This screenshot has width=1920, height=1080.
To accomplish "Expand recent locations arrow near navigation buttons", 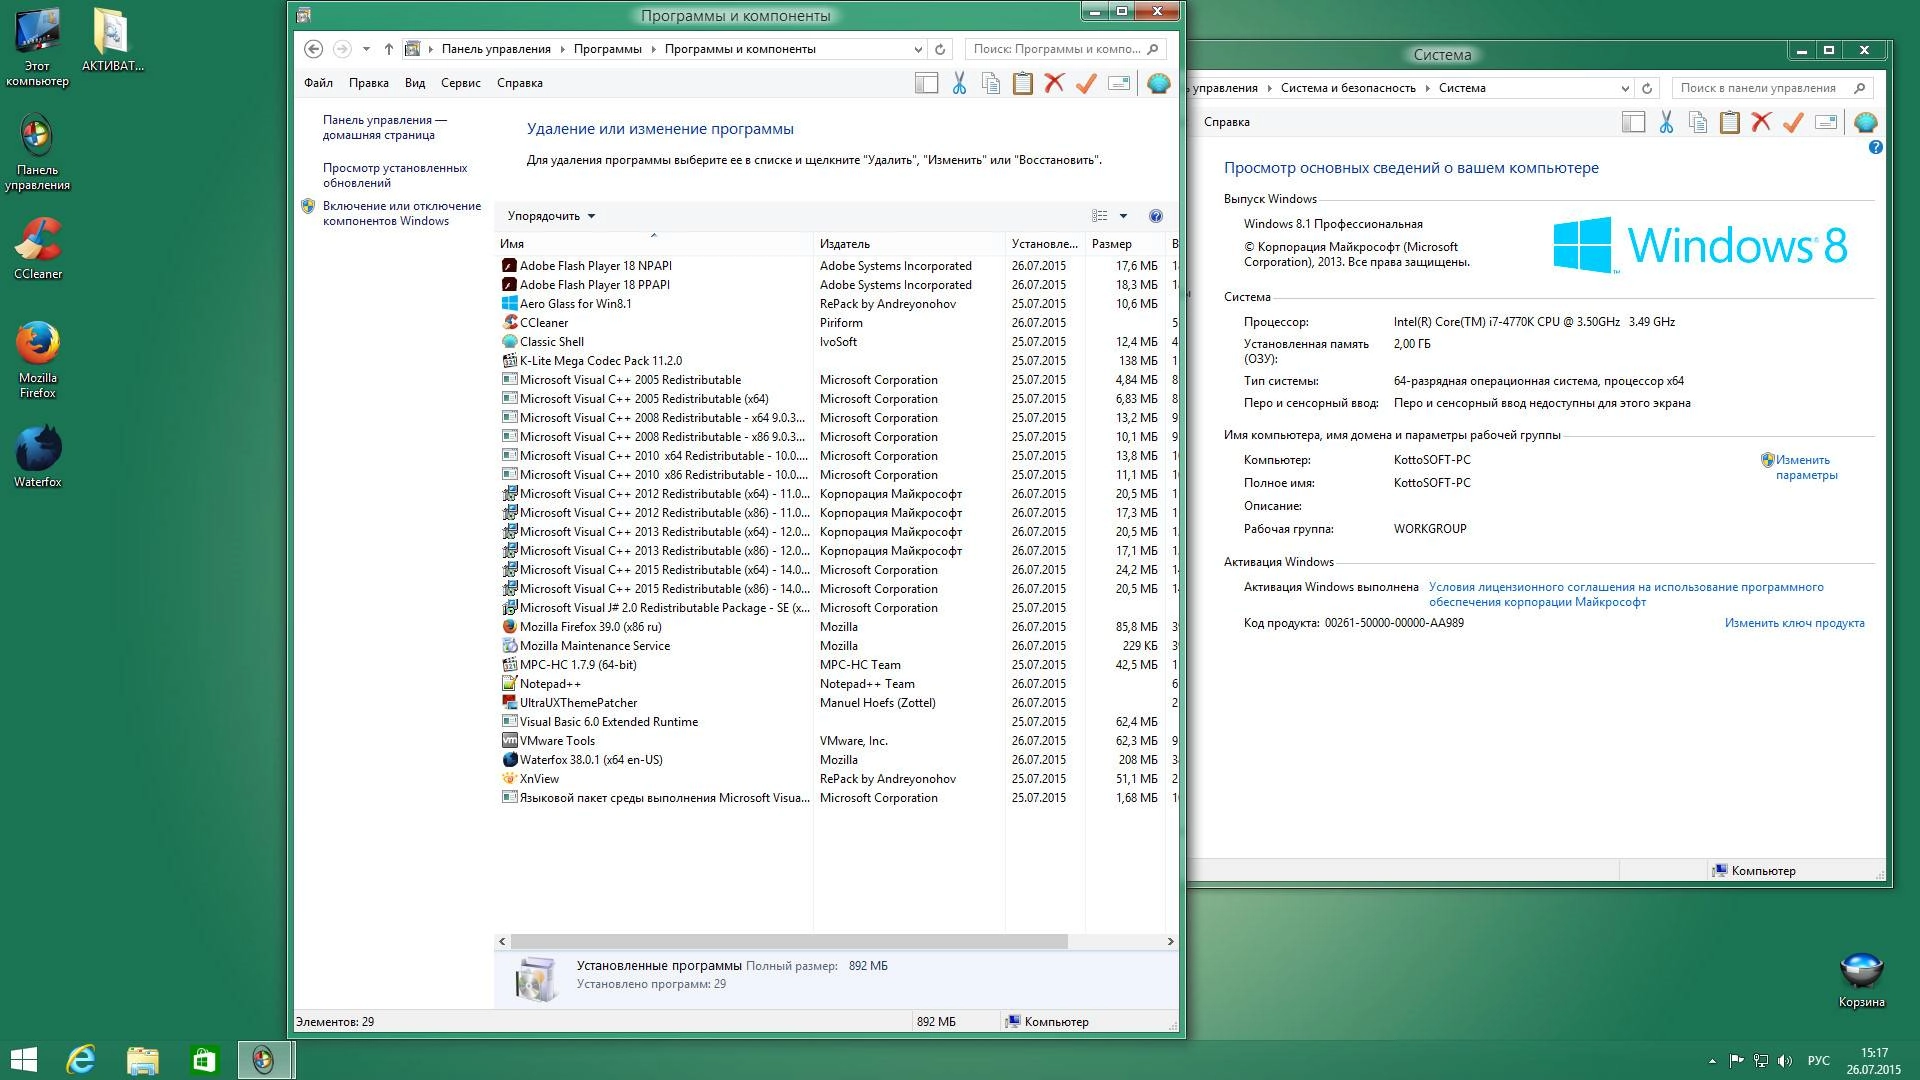I will (x=366, y=49).
